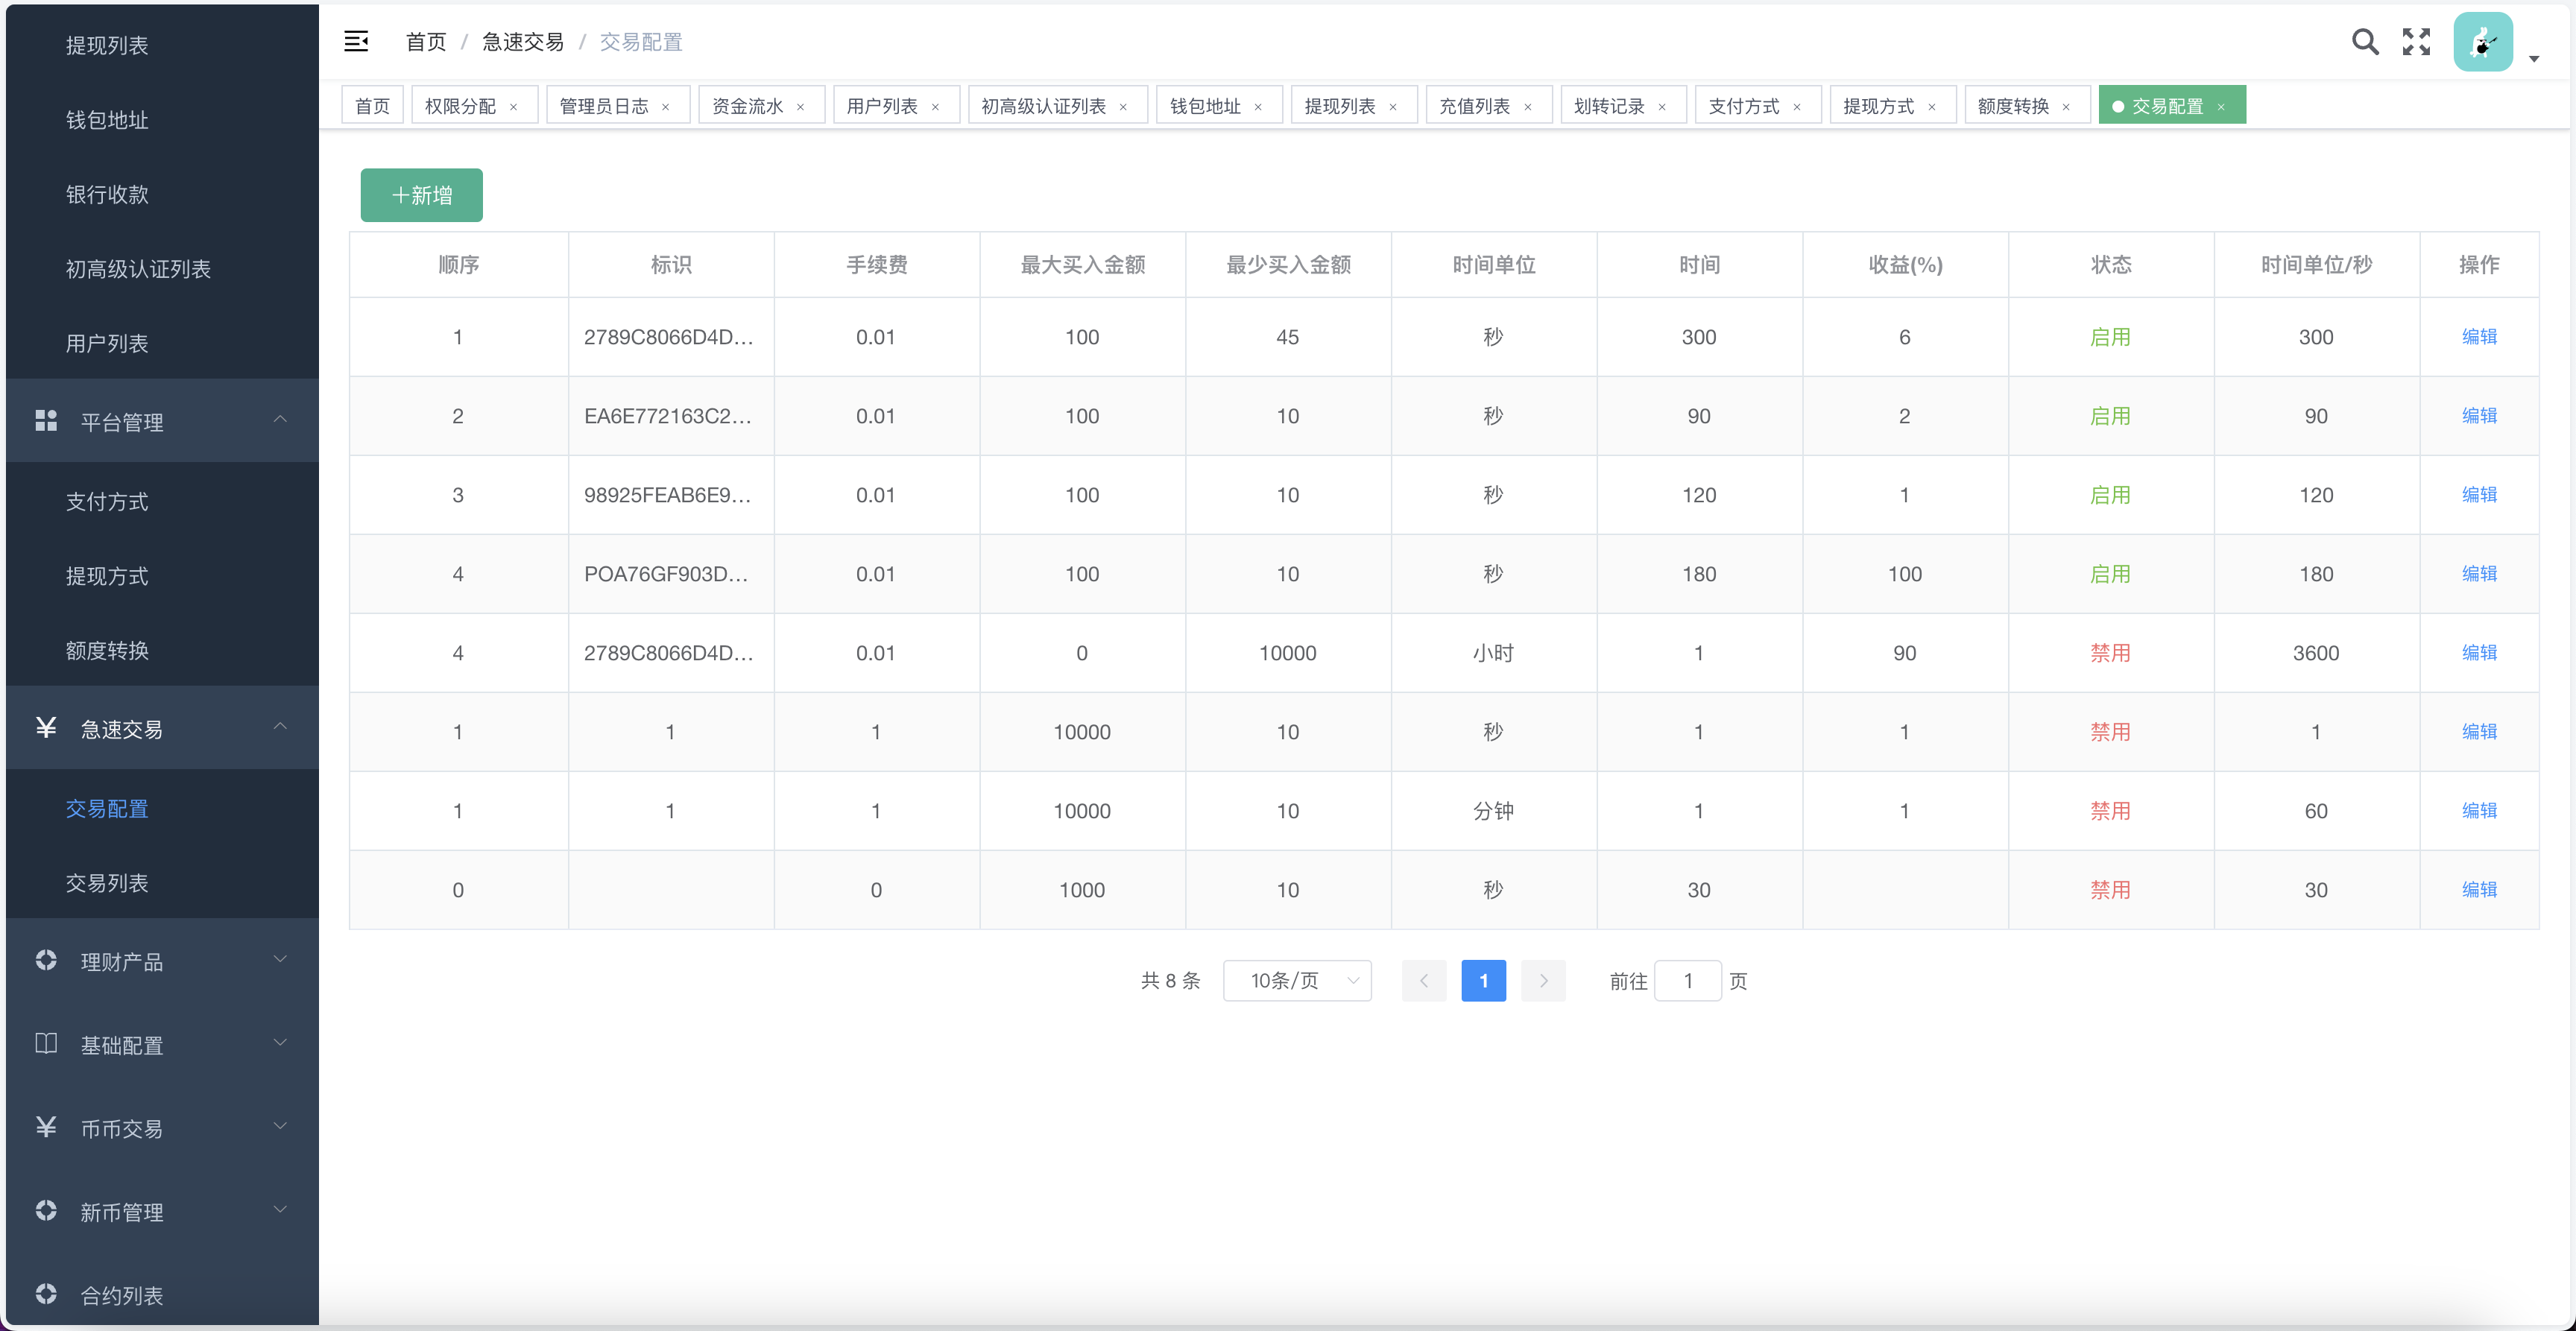This screenshot has height=1331, width=2576.
Task: Click the 急速交易 currency icon
Action: tap(45, 728)
